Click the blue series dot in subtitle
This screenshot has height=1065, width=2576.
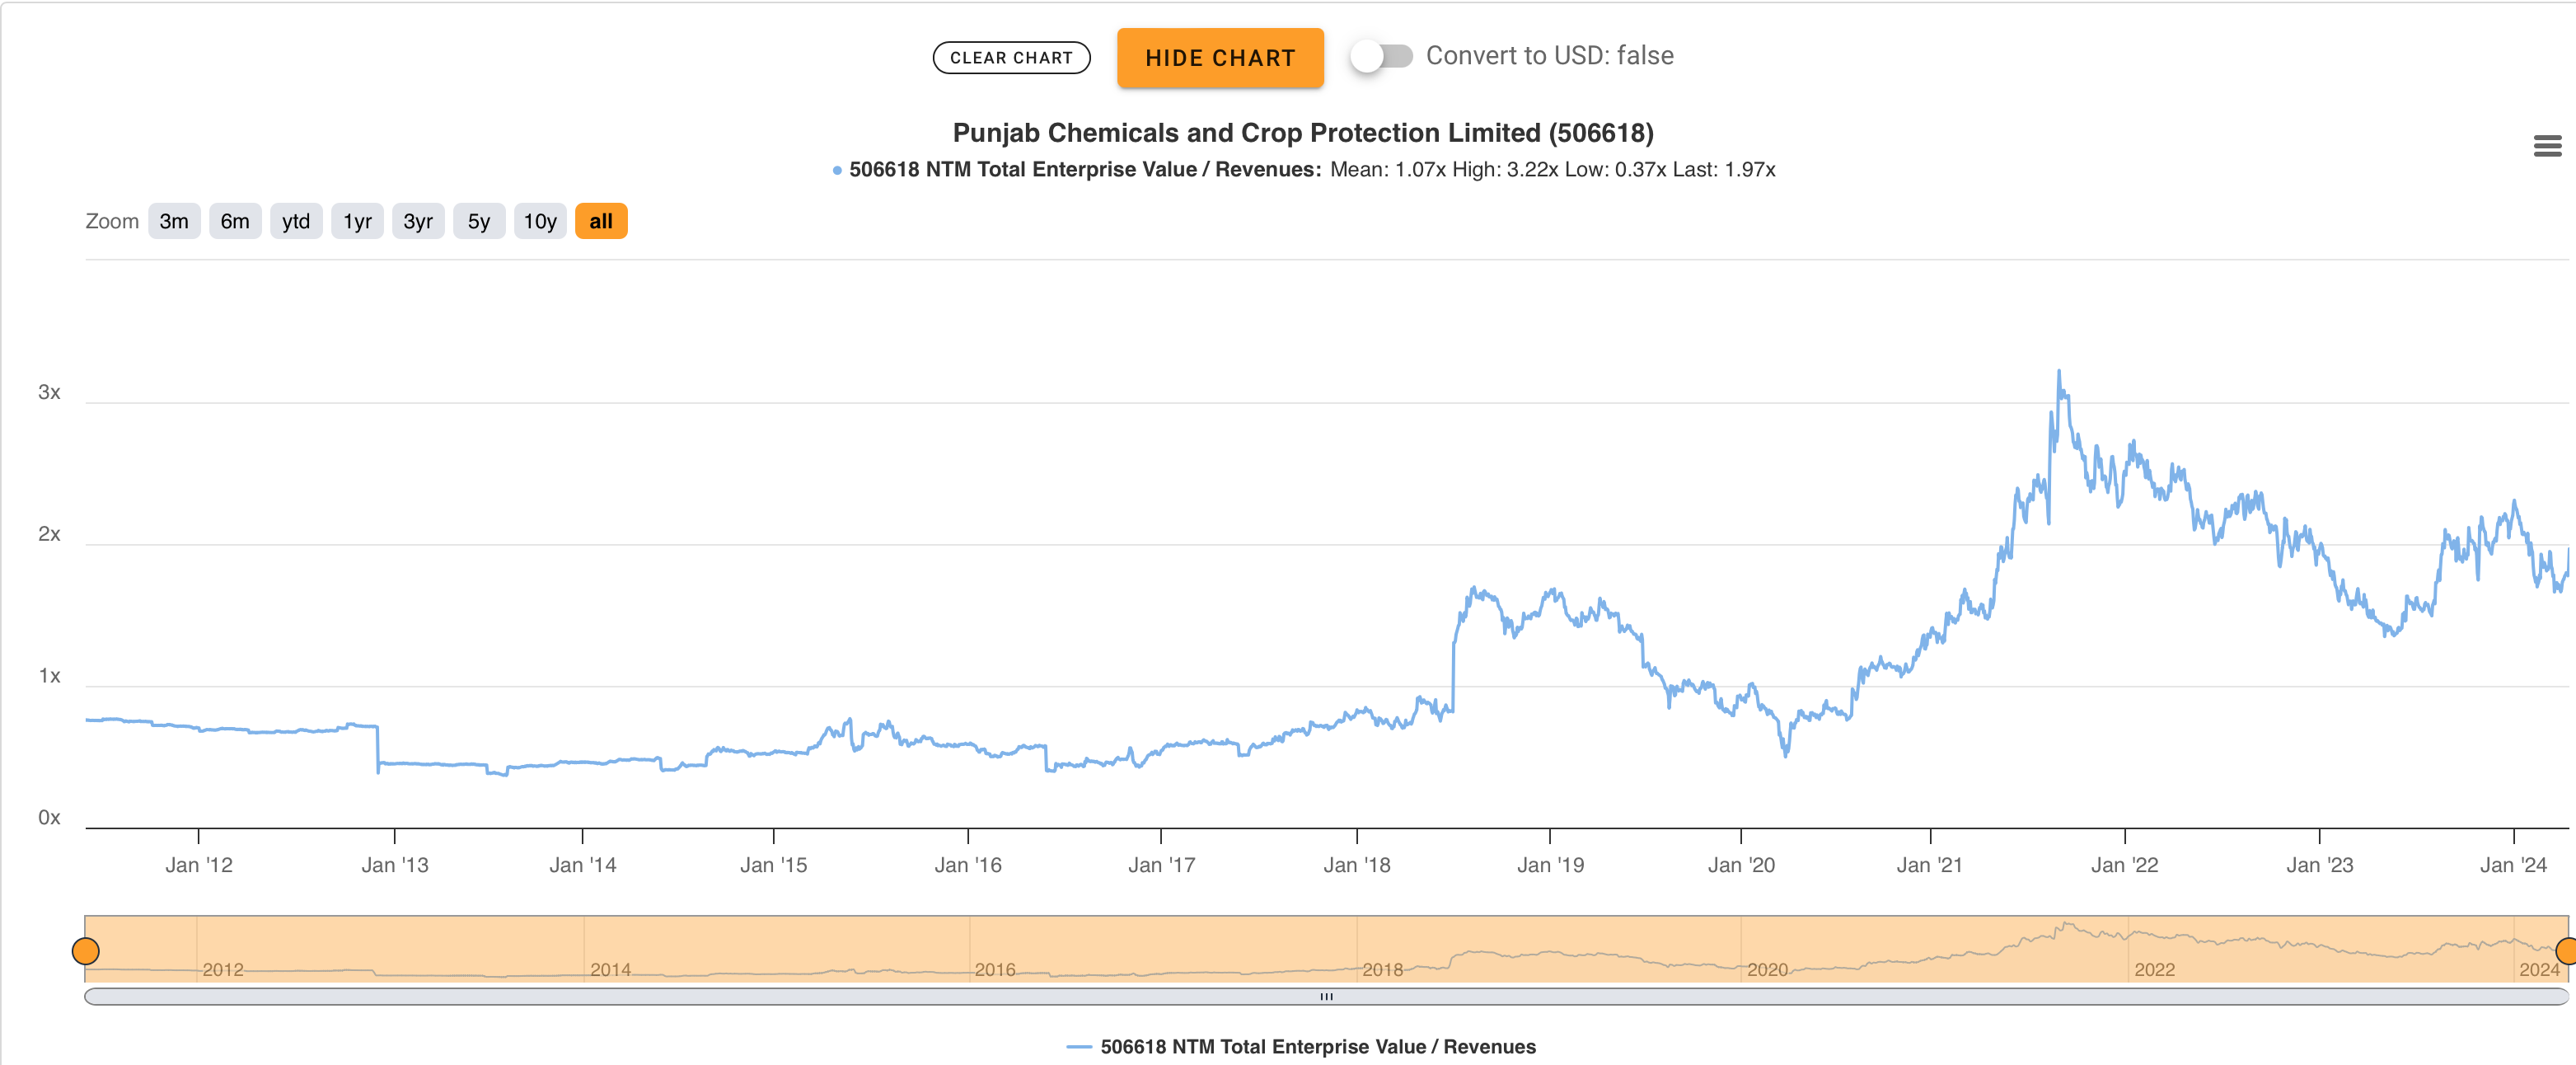click(837, 171)
